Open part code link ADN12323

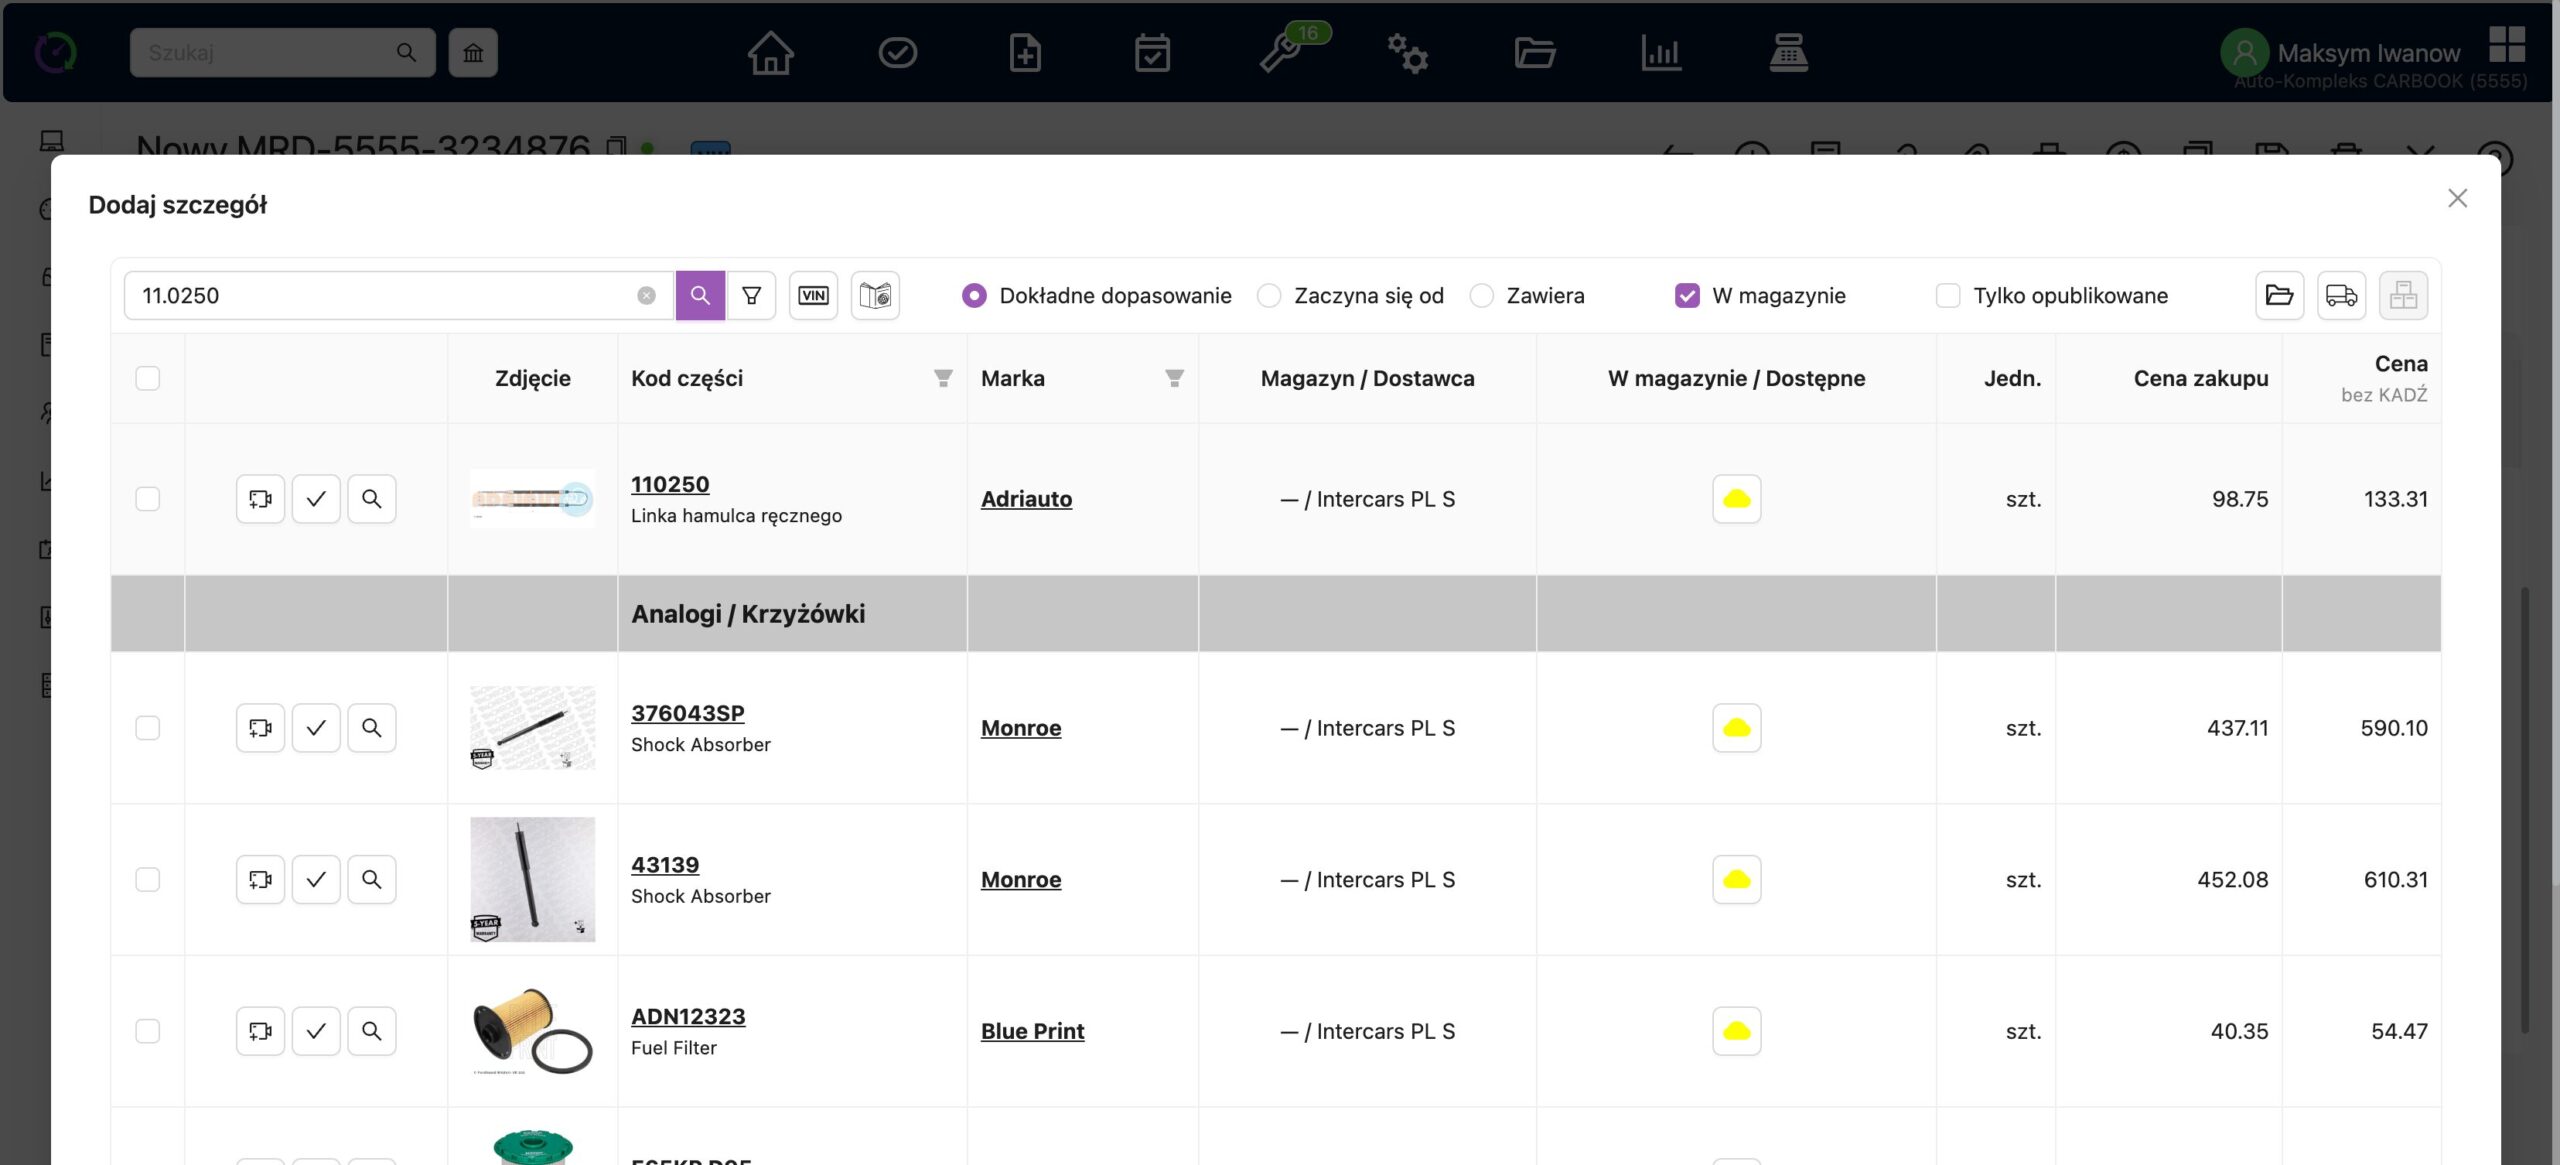click(688, 1016)
